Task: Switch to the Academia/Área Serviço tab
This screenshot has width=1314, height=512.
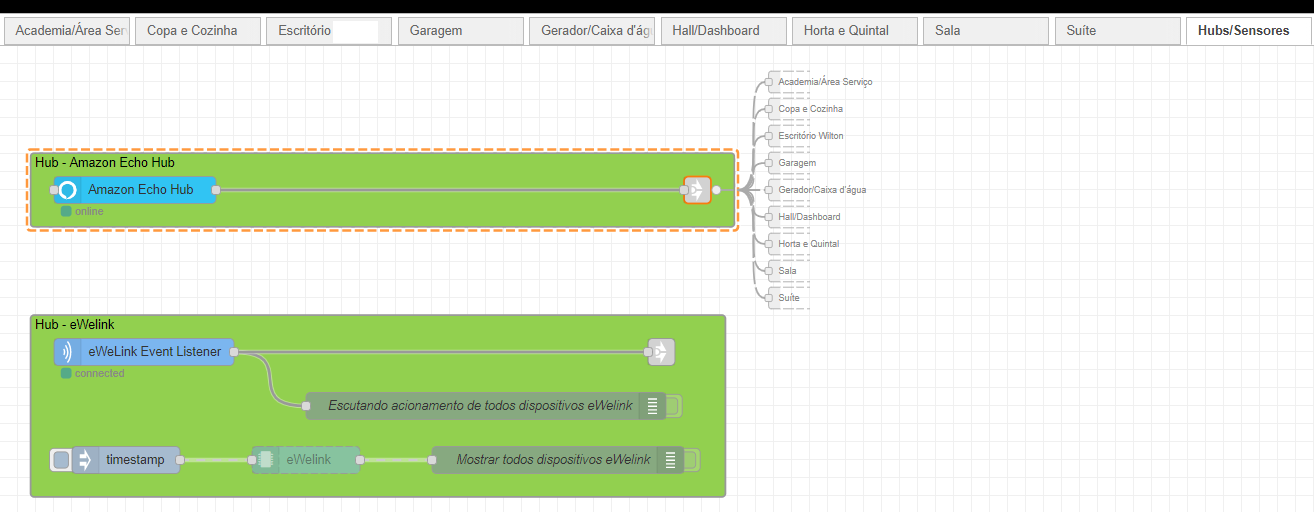Action: (67, 31)
